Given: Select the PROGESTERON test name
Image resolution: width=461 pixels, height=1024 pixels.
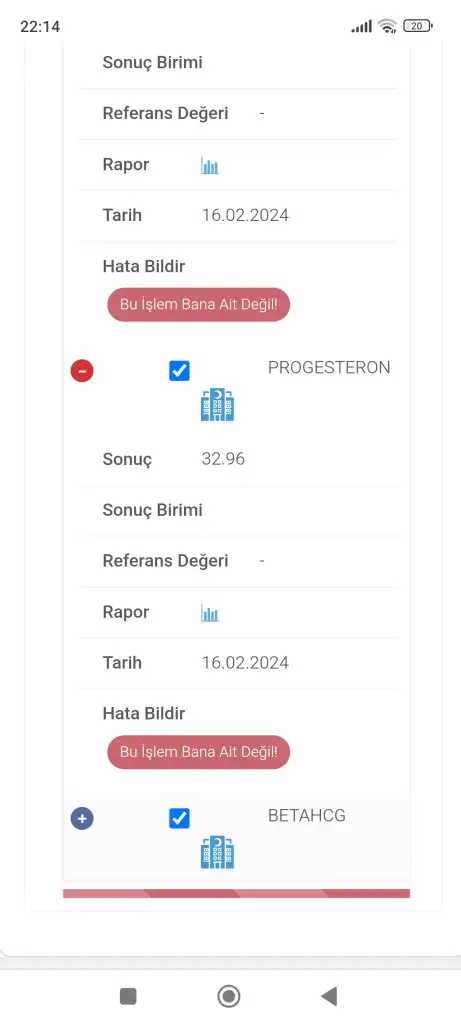Looking at the screenshot, I should pyautogui.click(x=329, y=368).
